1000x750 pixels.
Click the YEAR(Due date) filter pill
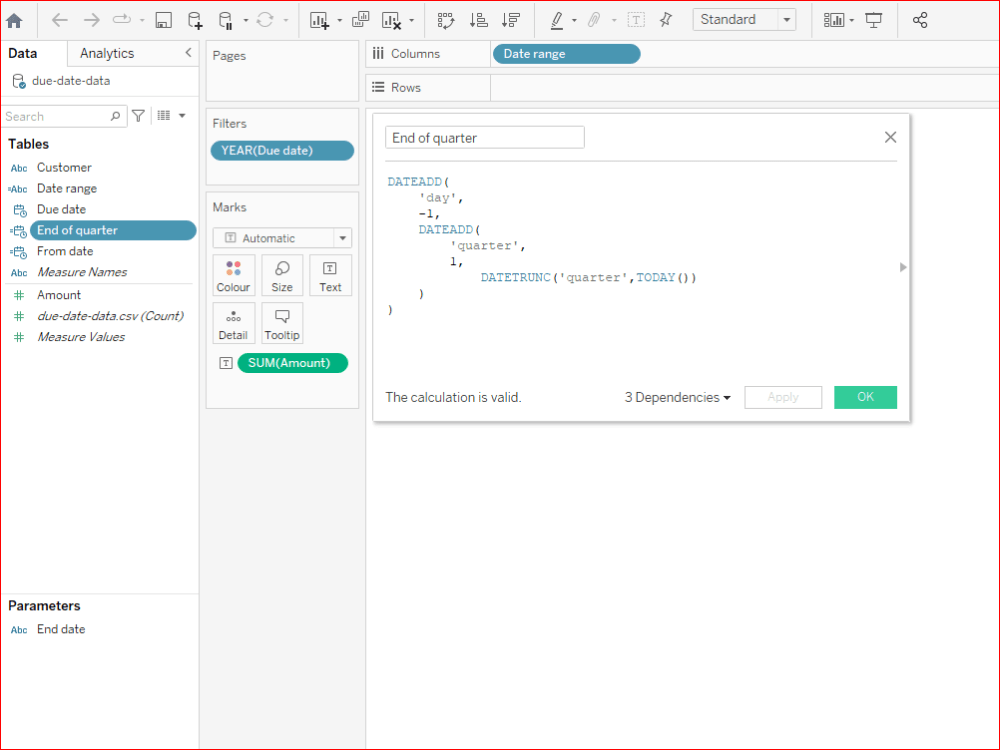[x=283, y=150]
